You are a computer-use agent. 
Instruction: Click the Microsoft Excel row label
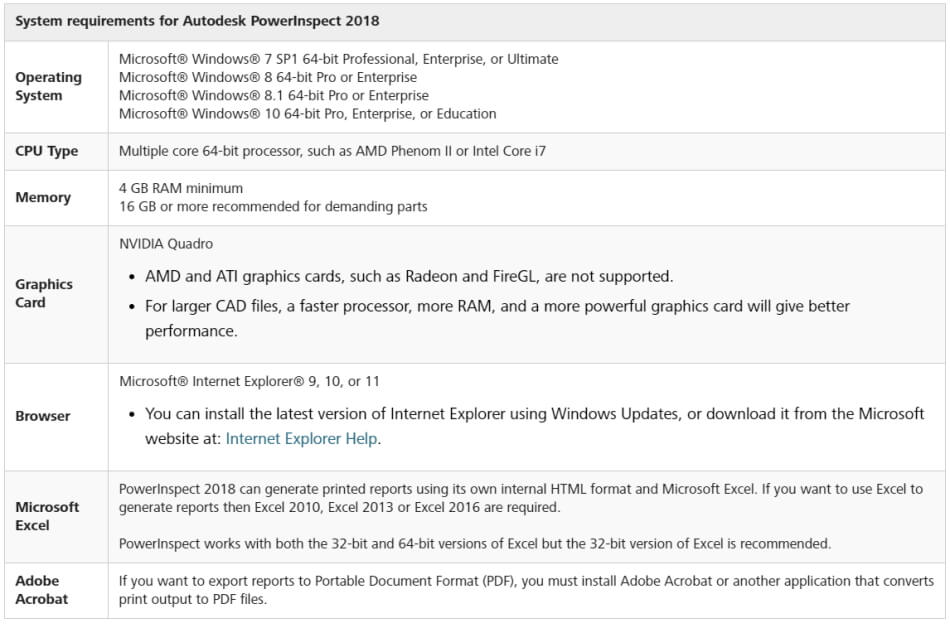47,516
